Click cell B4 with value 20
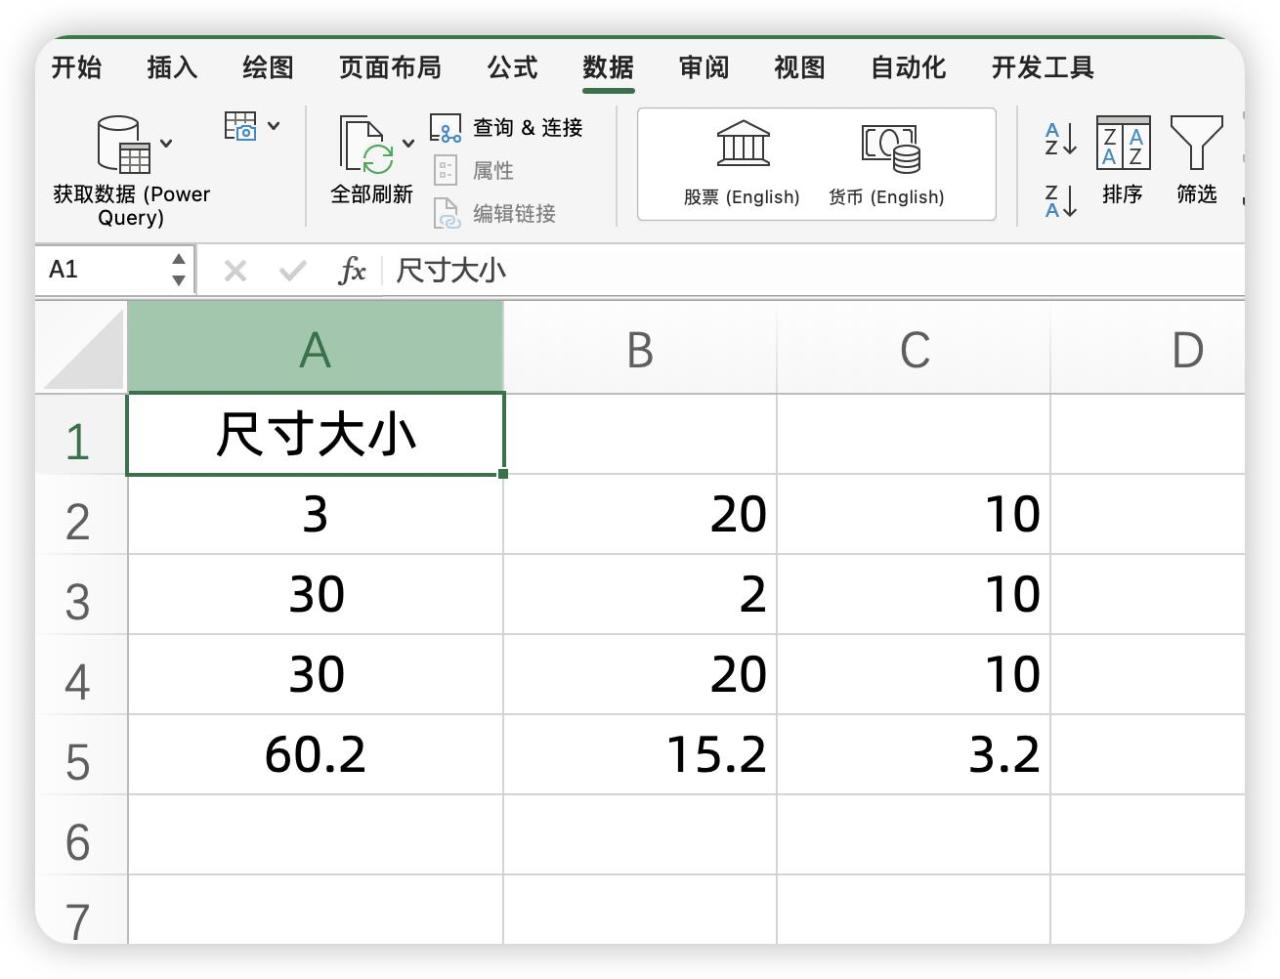Viewport: 1280px width, 979px height. point(640,675)
